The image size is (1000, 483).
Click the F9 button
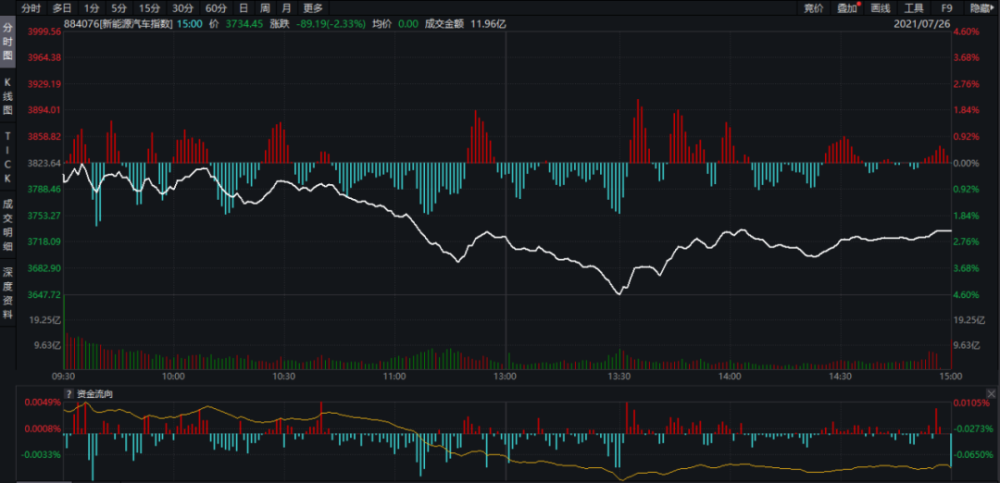[x=947, y=8]
